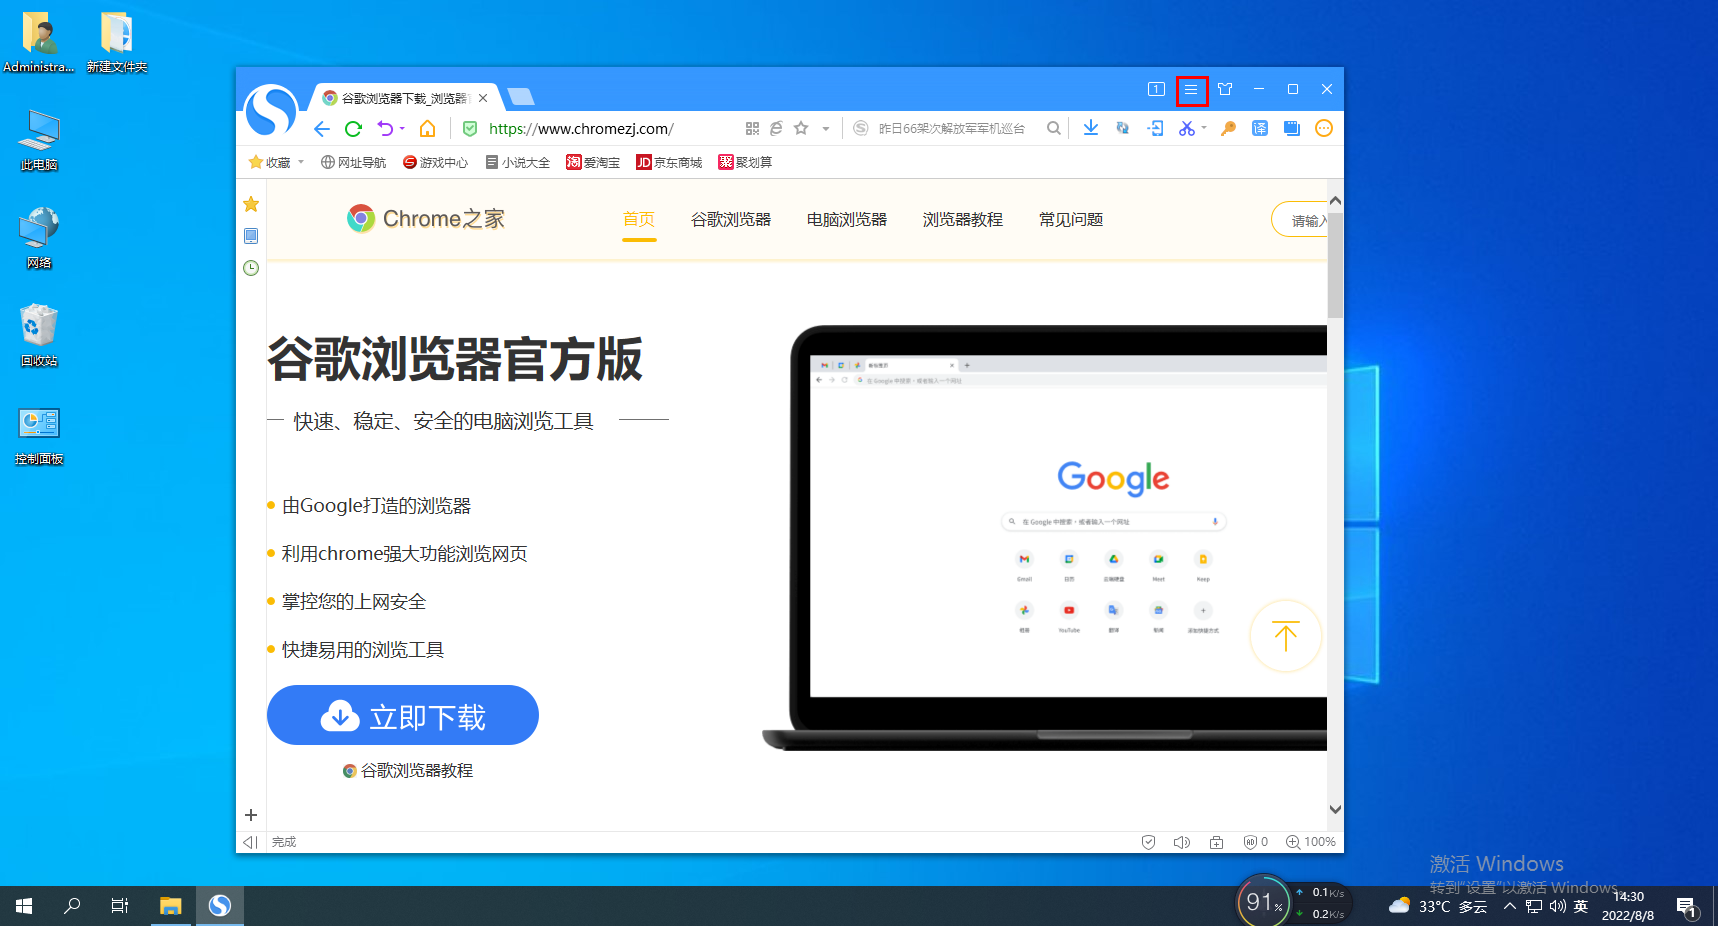Open the password key manager
Screen dimensions: 1718x926
(1228, 128)
